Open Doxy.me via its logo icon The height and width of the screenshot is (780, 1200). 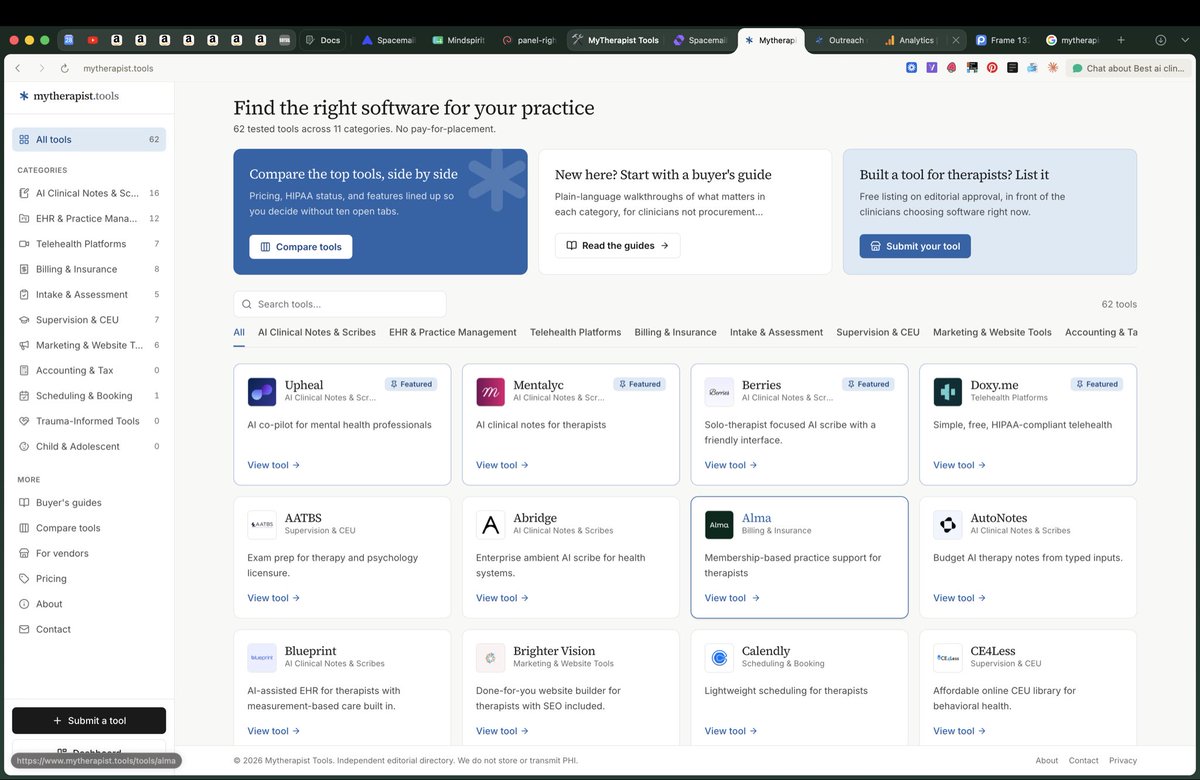tap(948, 392)
